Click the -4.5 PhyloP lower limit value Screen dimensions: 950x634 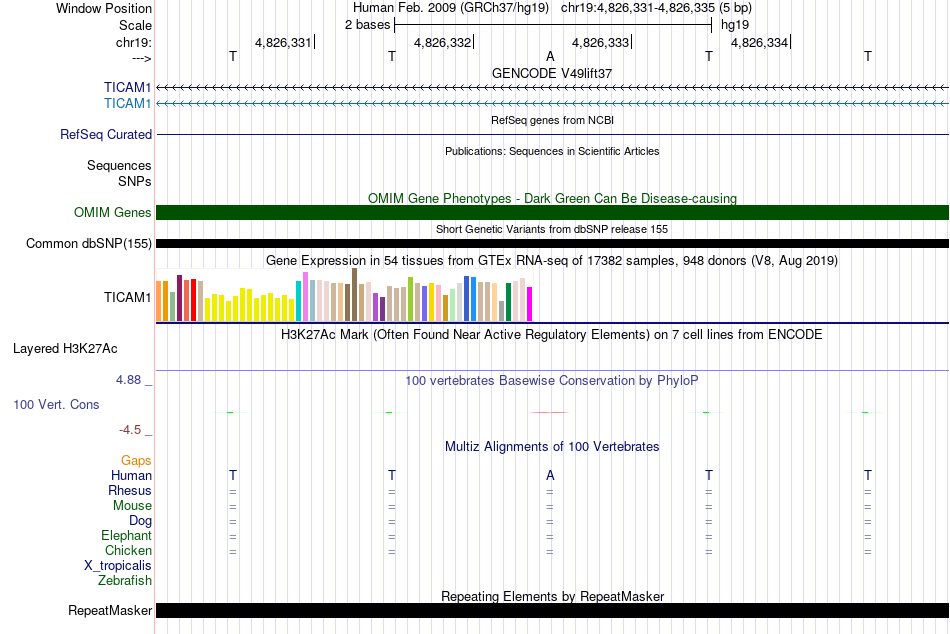click(130, 430)
